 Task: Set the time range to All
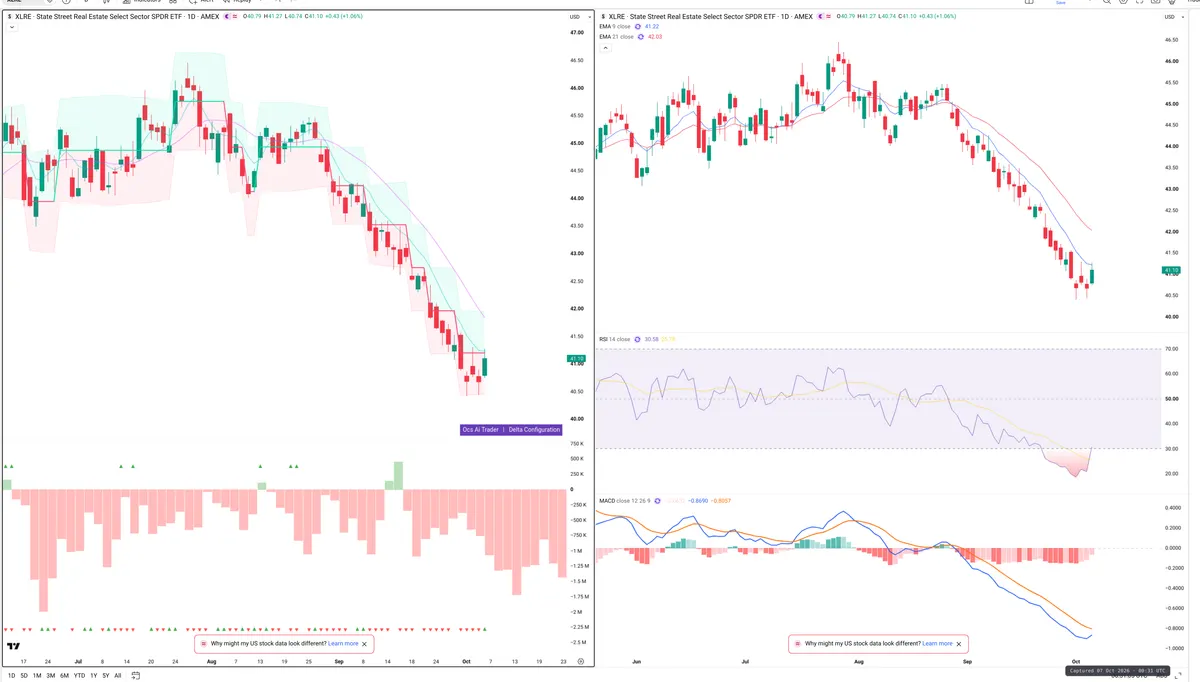[118, 675]
